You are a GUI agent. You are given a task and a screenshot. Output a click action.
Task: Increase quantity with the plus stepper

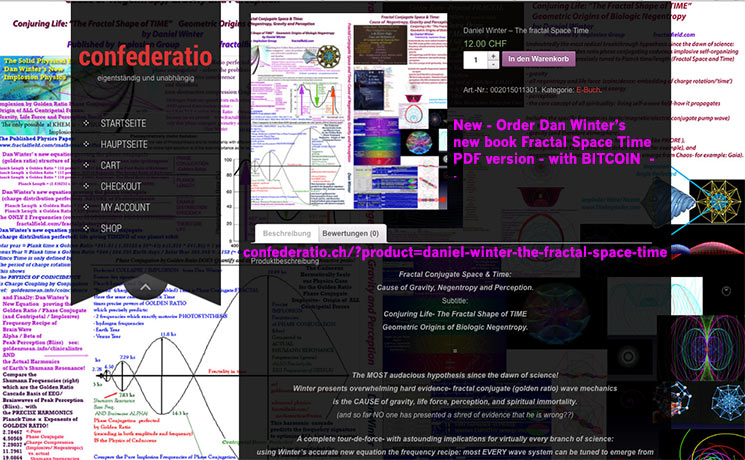[493, 56]
